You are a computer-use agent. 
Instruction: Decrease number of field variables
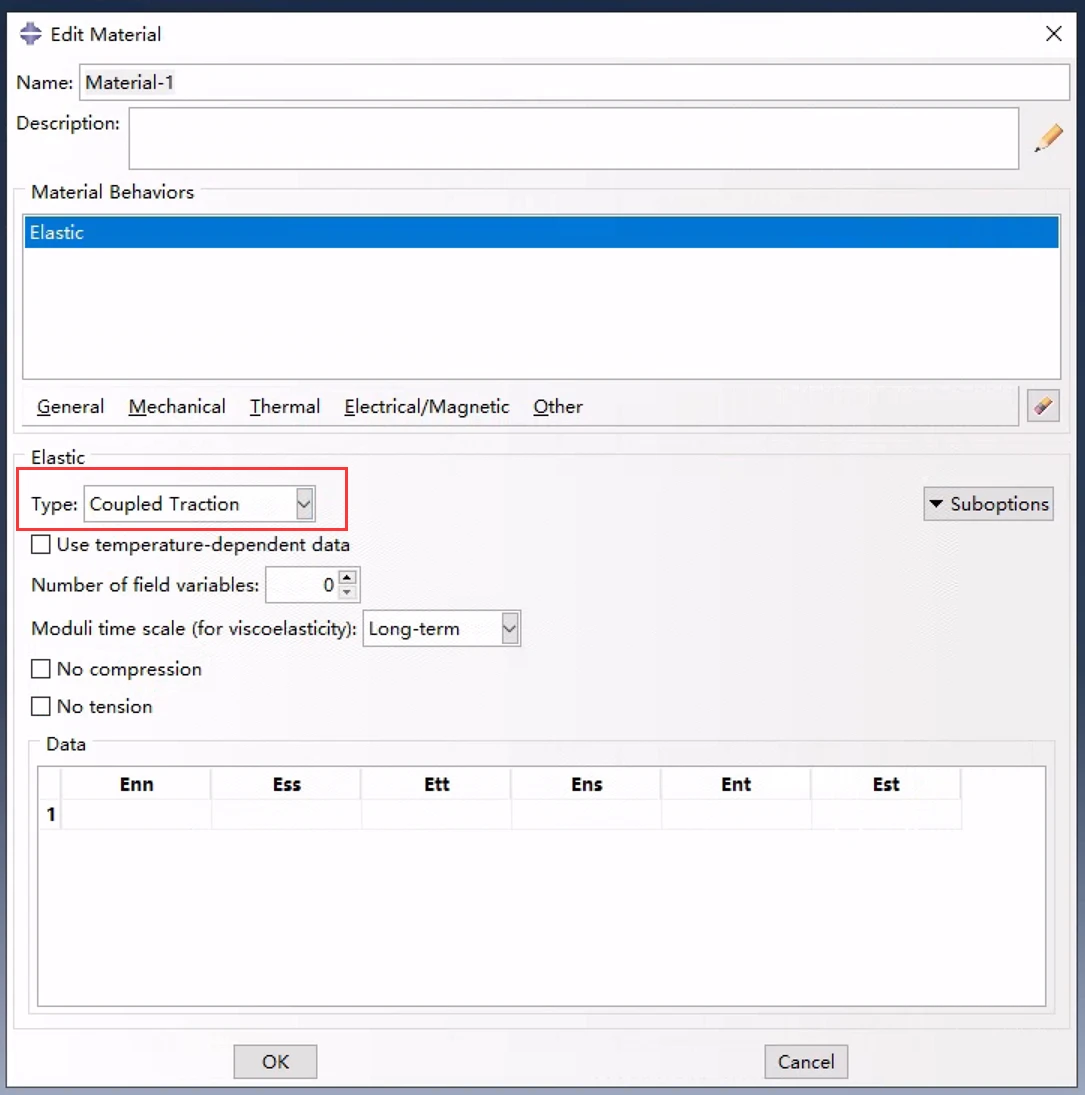pos(347,592)
